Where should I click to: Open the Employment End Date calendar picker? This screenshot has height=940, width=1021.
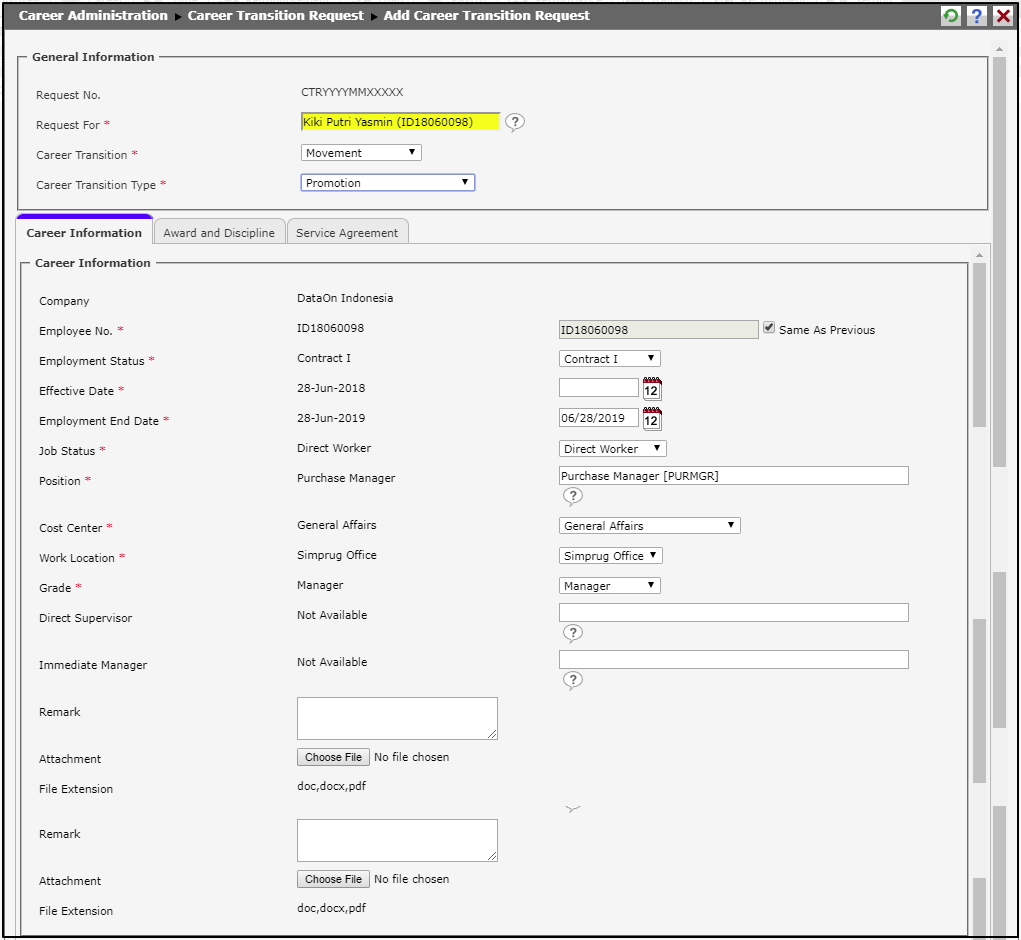pos(652,419)
